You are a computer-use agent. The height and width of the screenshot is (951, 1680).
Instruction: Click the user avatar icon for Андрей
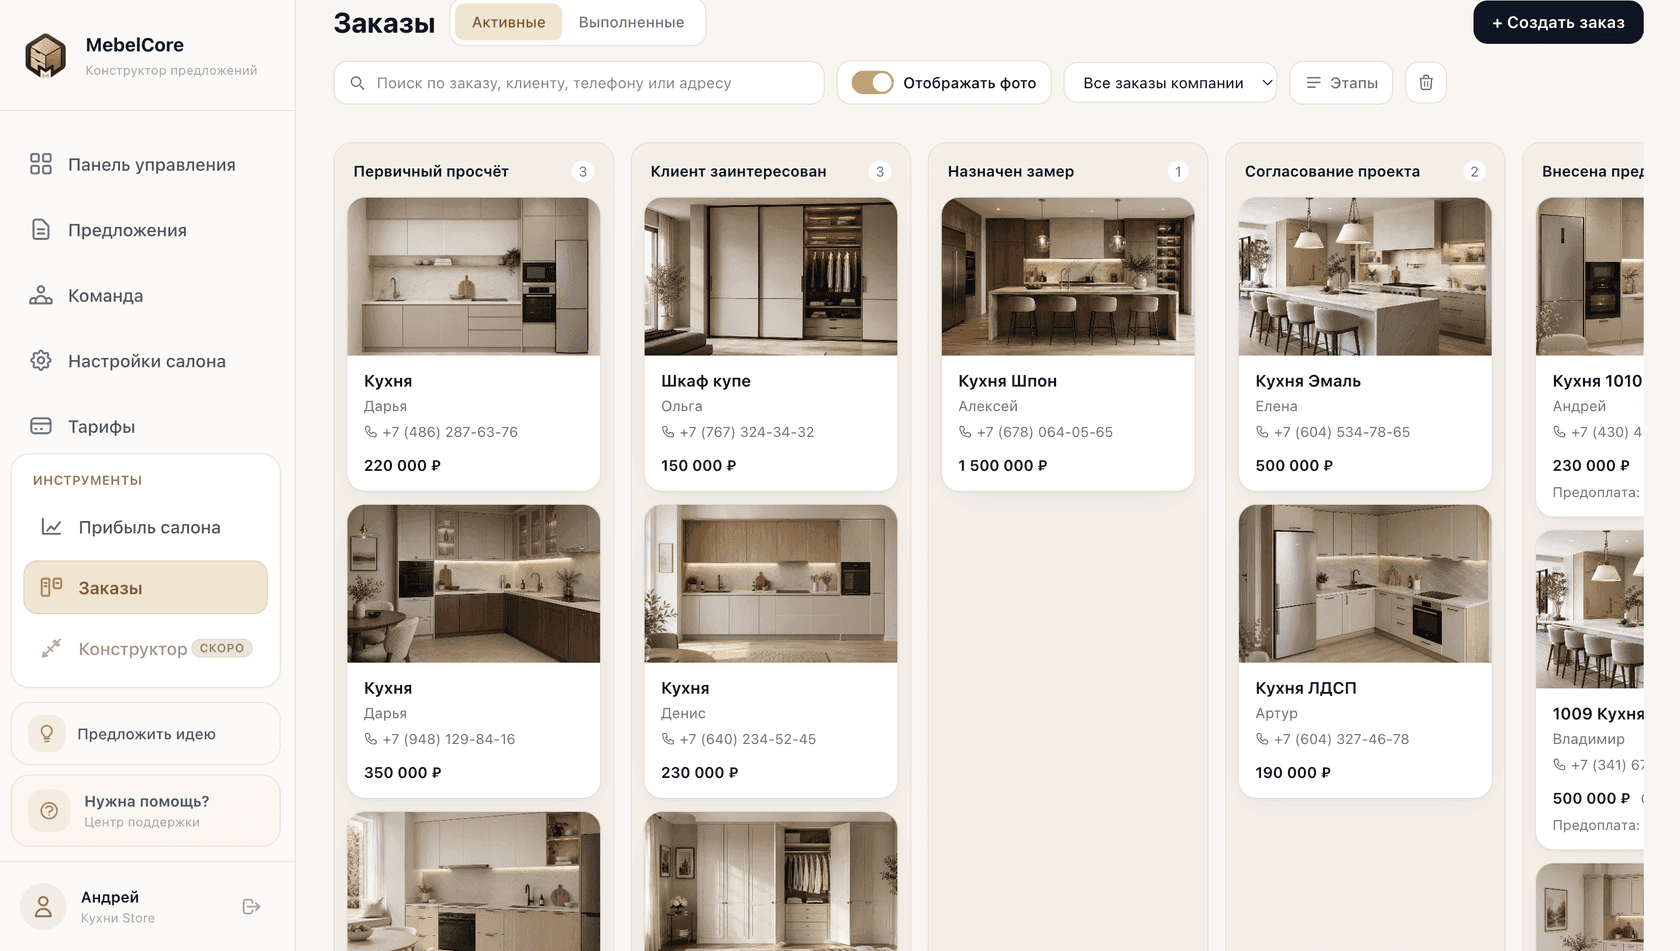tap(43, 907)
